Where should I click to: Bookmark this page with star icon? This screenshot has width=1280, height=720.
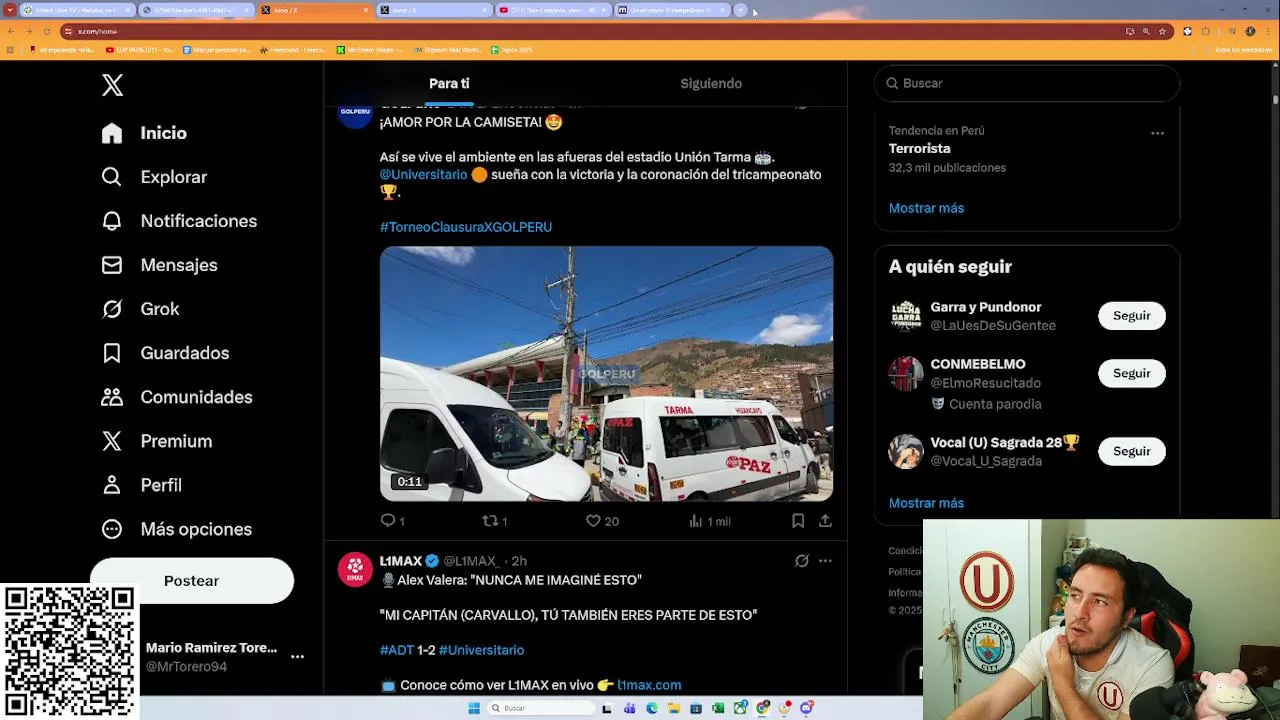click(x=1162, y=31)
